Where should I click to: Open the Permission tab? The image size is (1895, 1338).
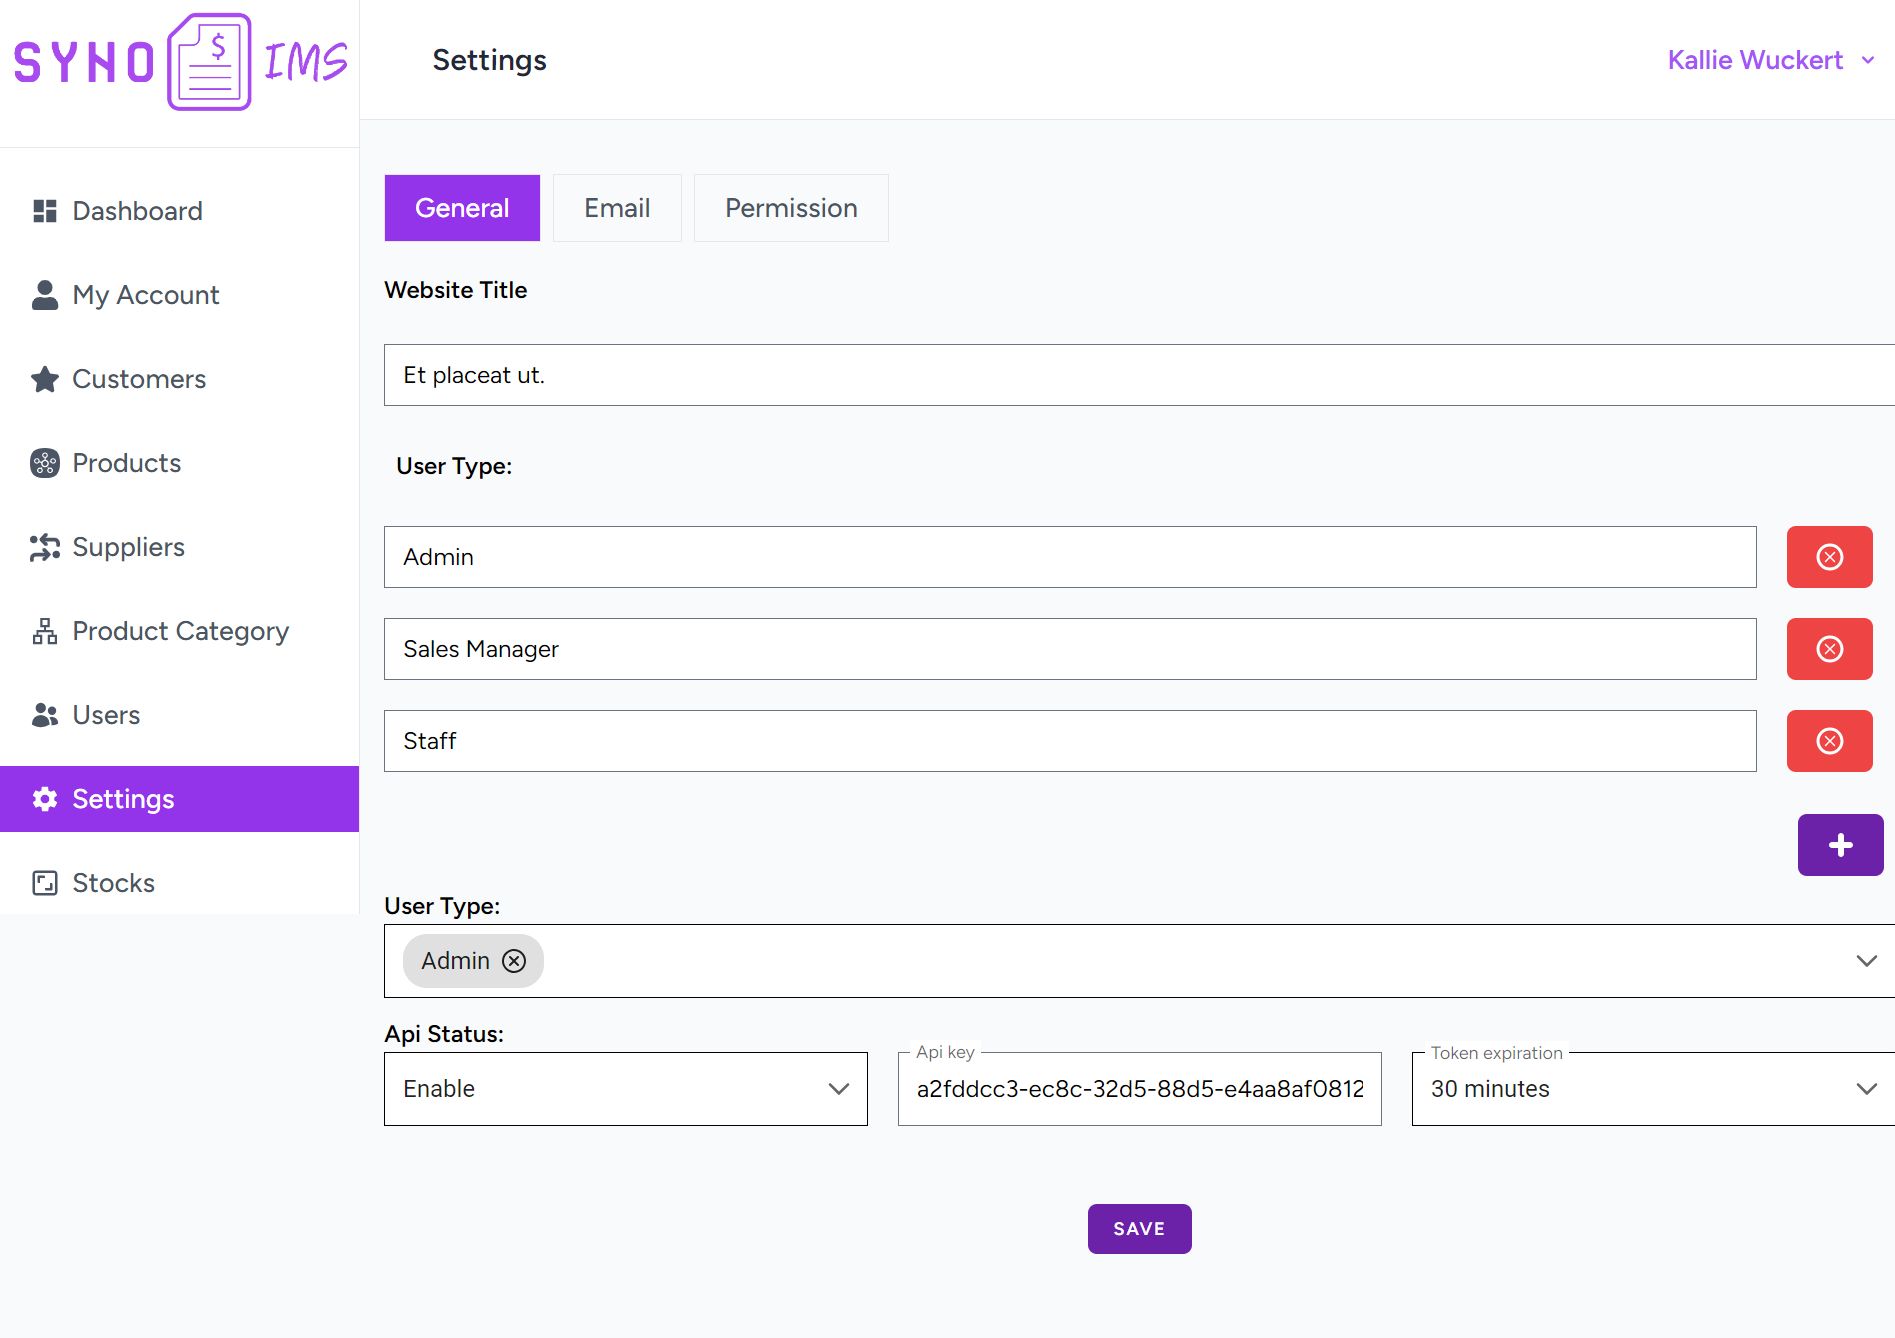pos(791,208)
